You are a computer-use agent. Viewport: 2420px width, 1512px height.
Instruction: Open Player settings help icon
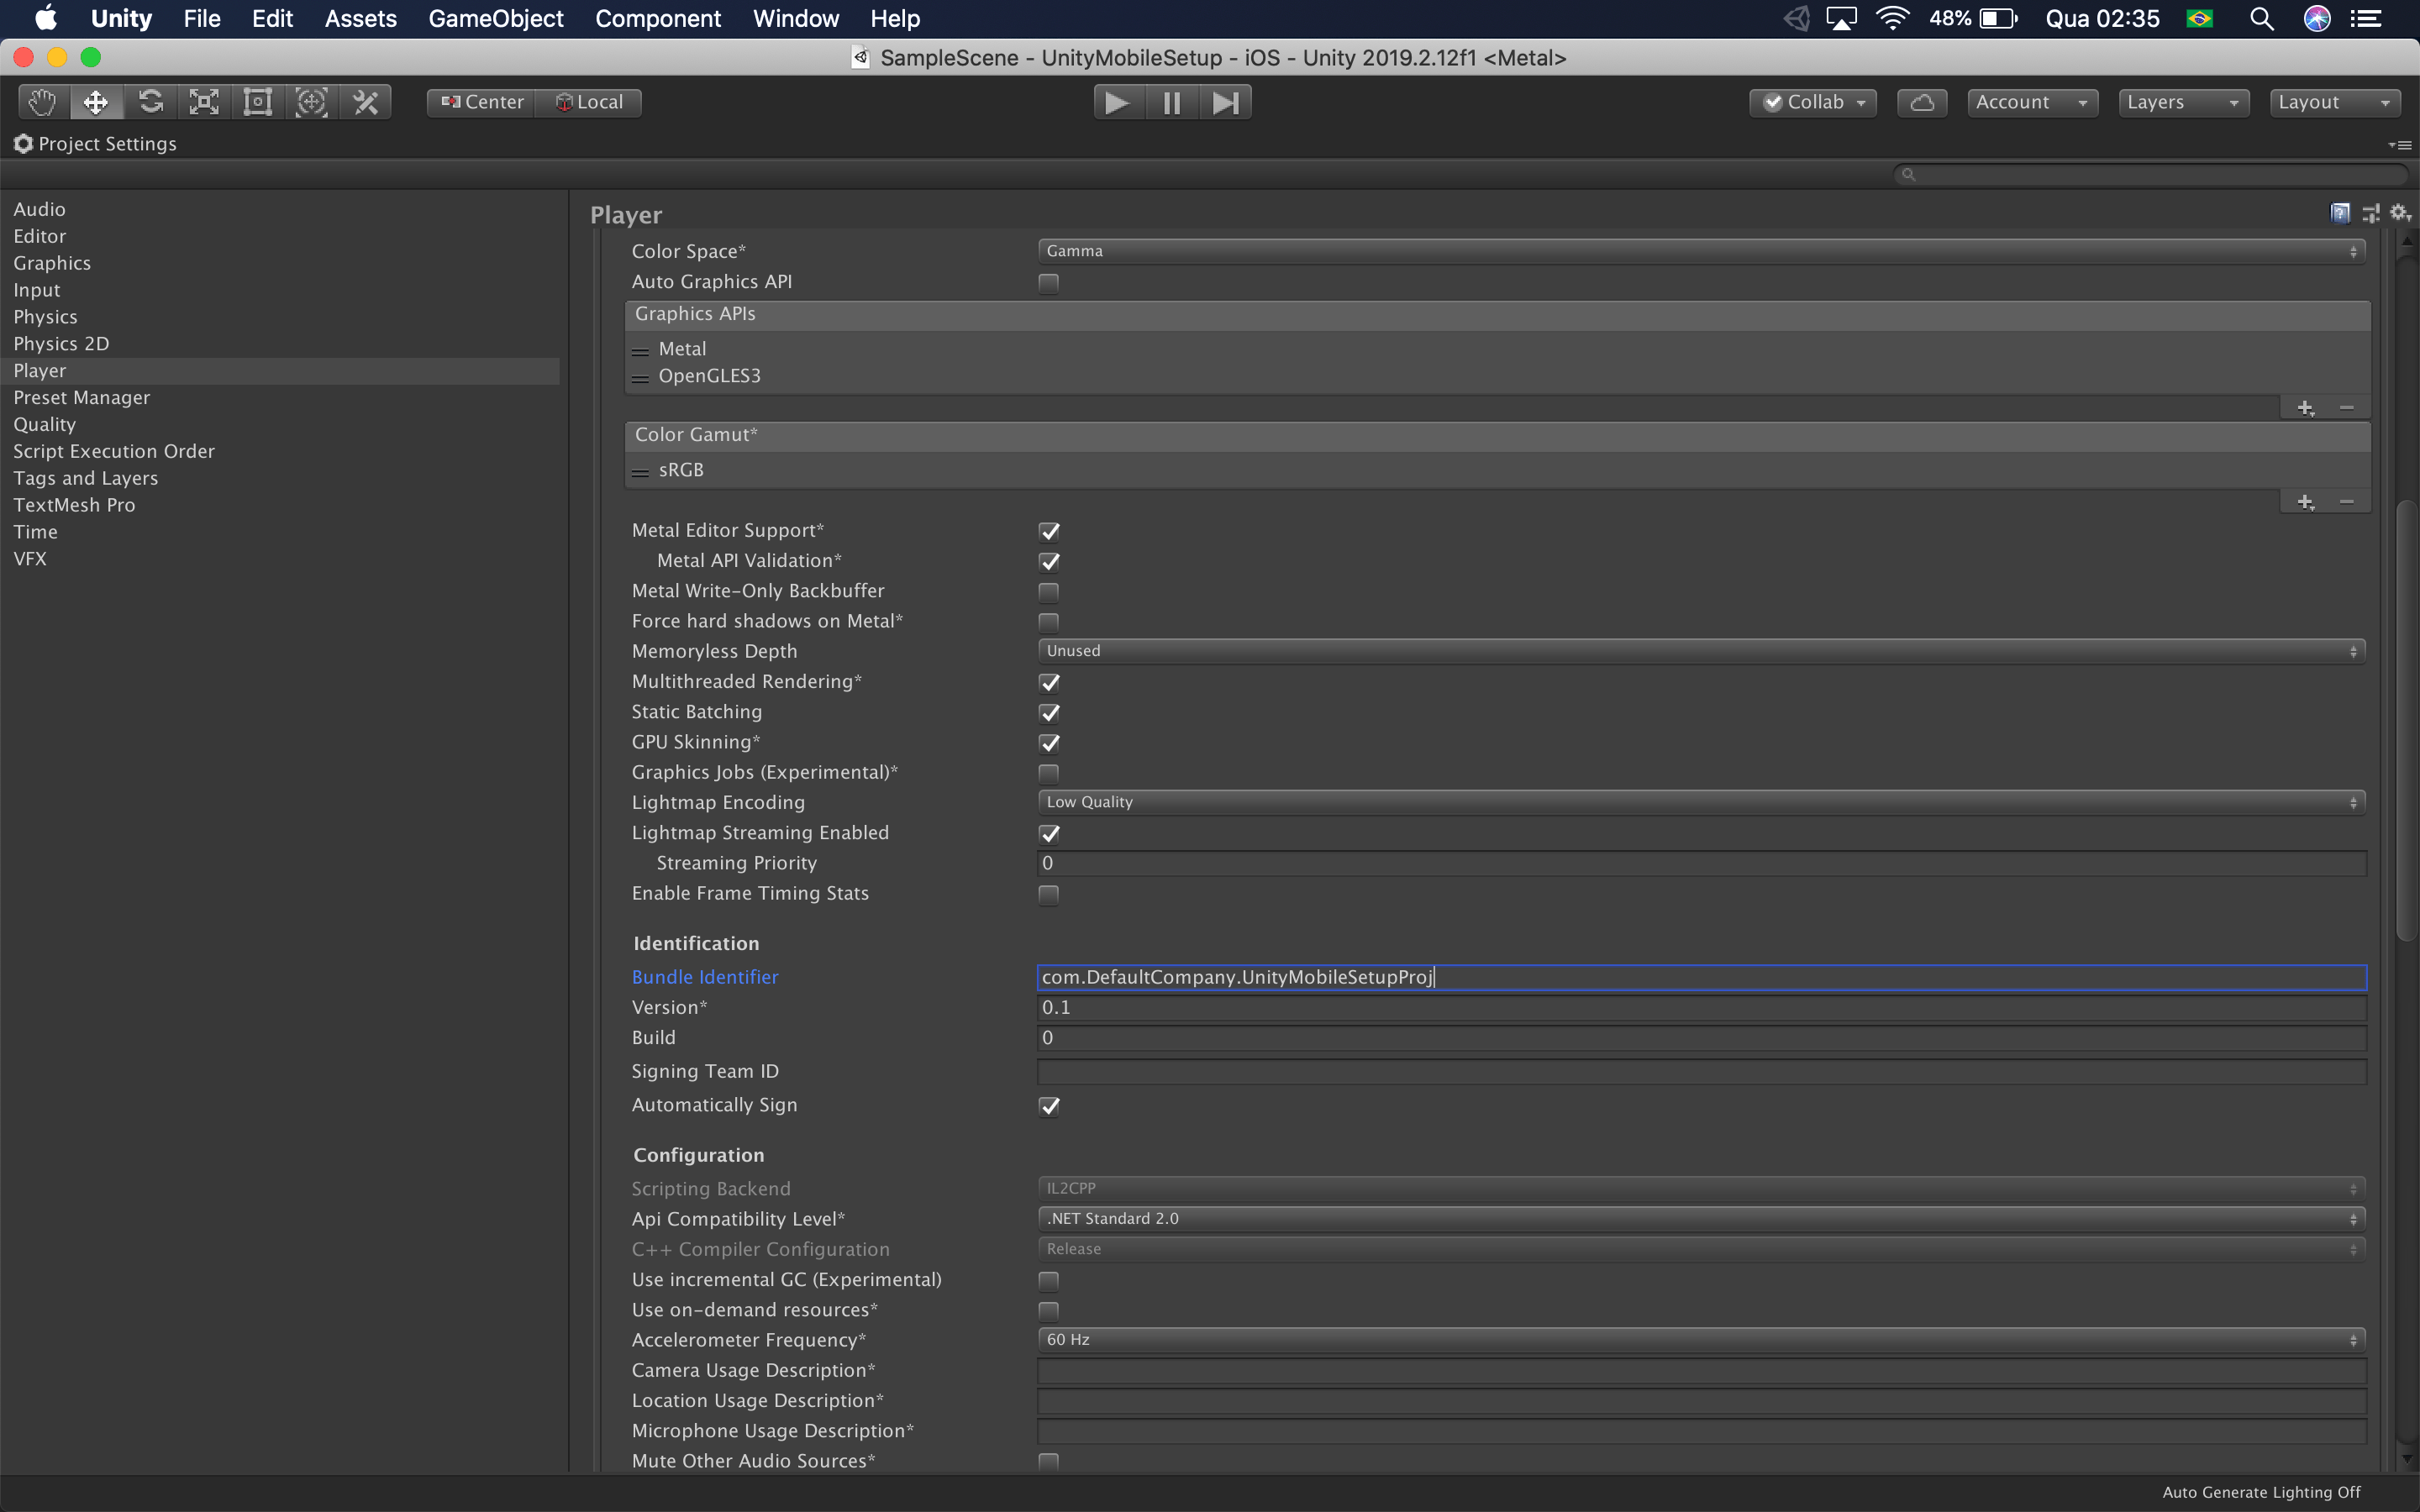pyautogui.click(x=2340, y=213)
